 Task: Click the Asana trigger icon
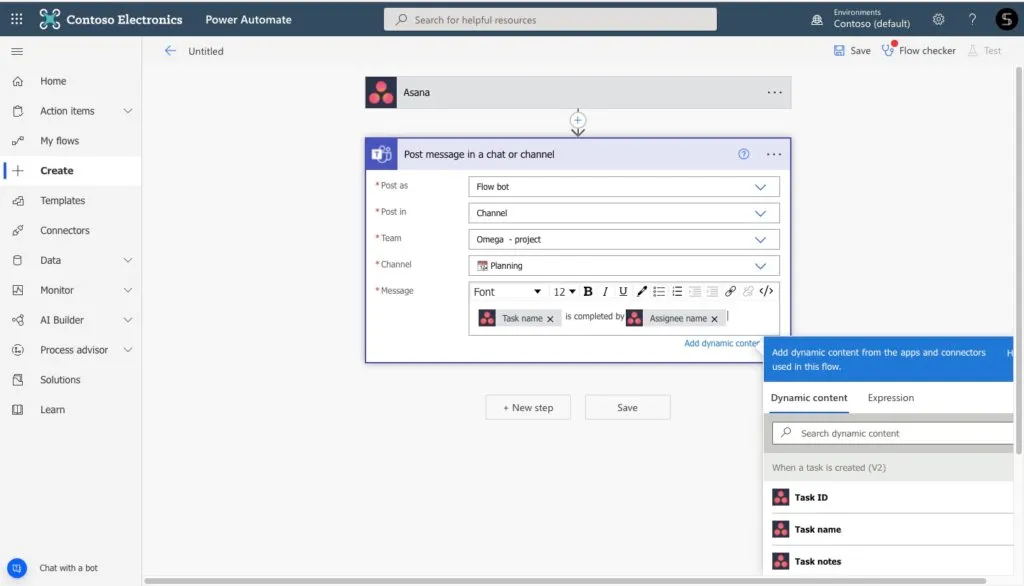tap(381, 92)
